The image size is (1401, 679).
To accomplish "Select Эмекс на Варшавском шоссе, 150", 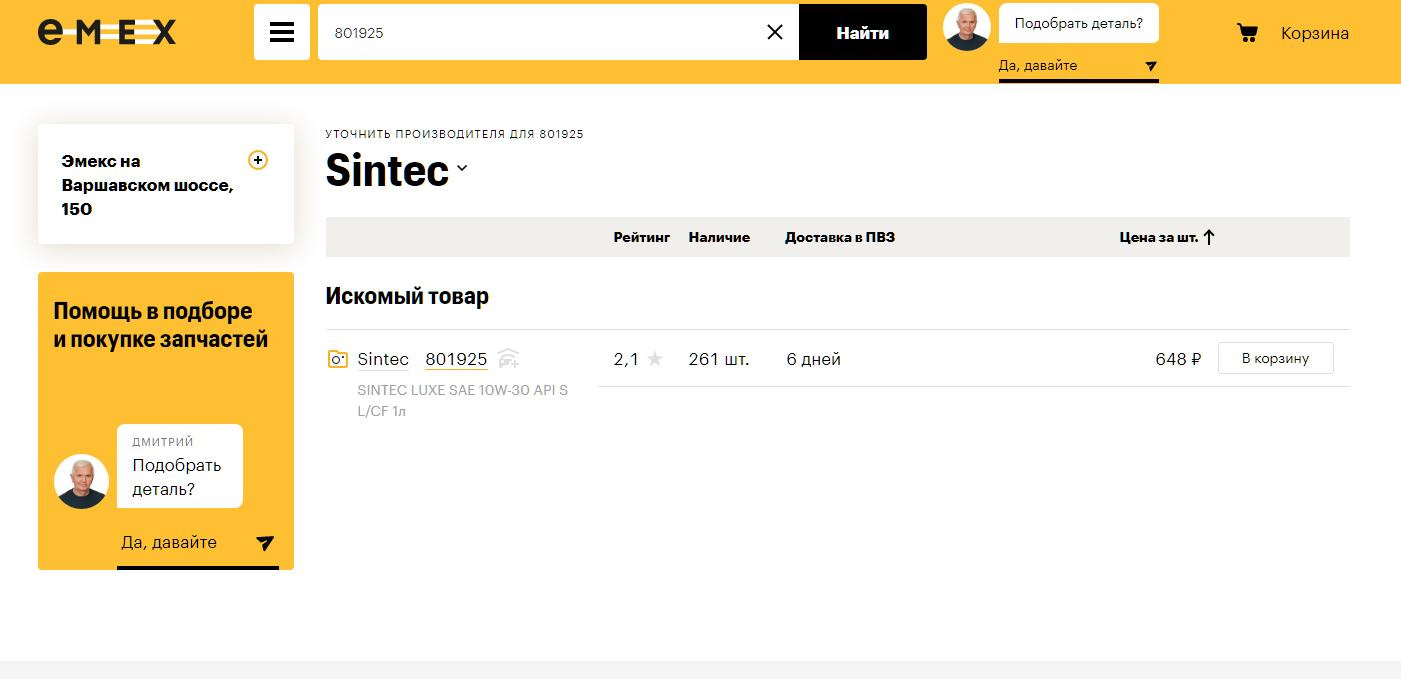I will pyautogui.click(x=147, y=185).
